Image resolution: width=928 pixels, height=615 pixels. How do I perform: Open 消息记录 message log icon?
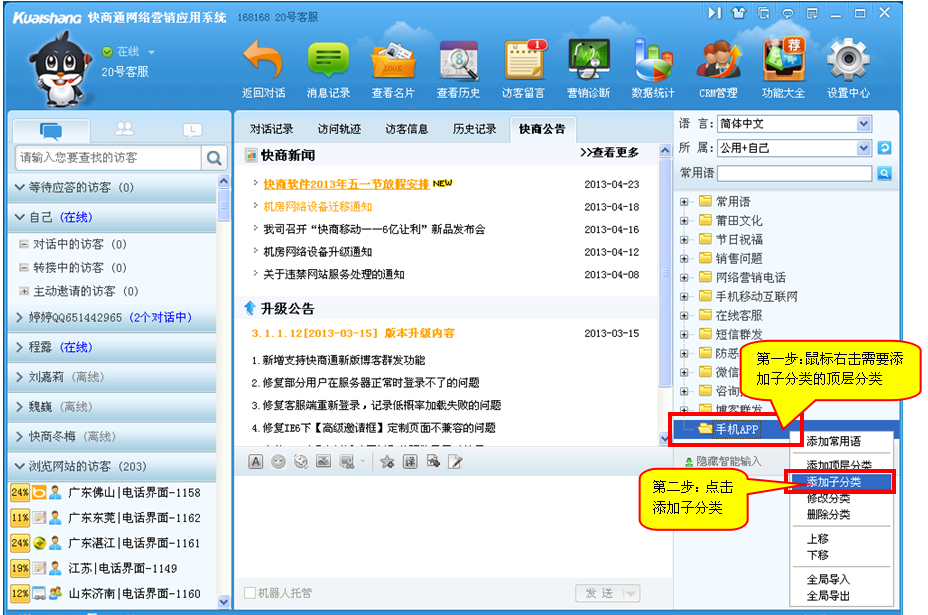pos(328,62)
